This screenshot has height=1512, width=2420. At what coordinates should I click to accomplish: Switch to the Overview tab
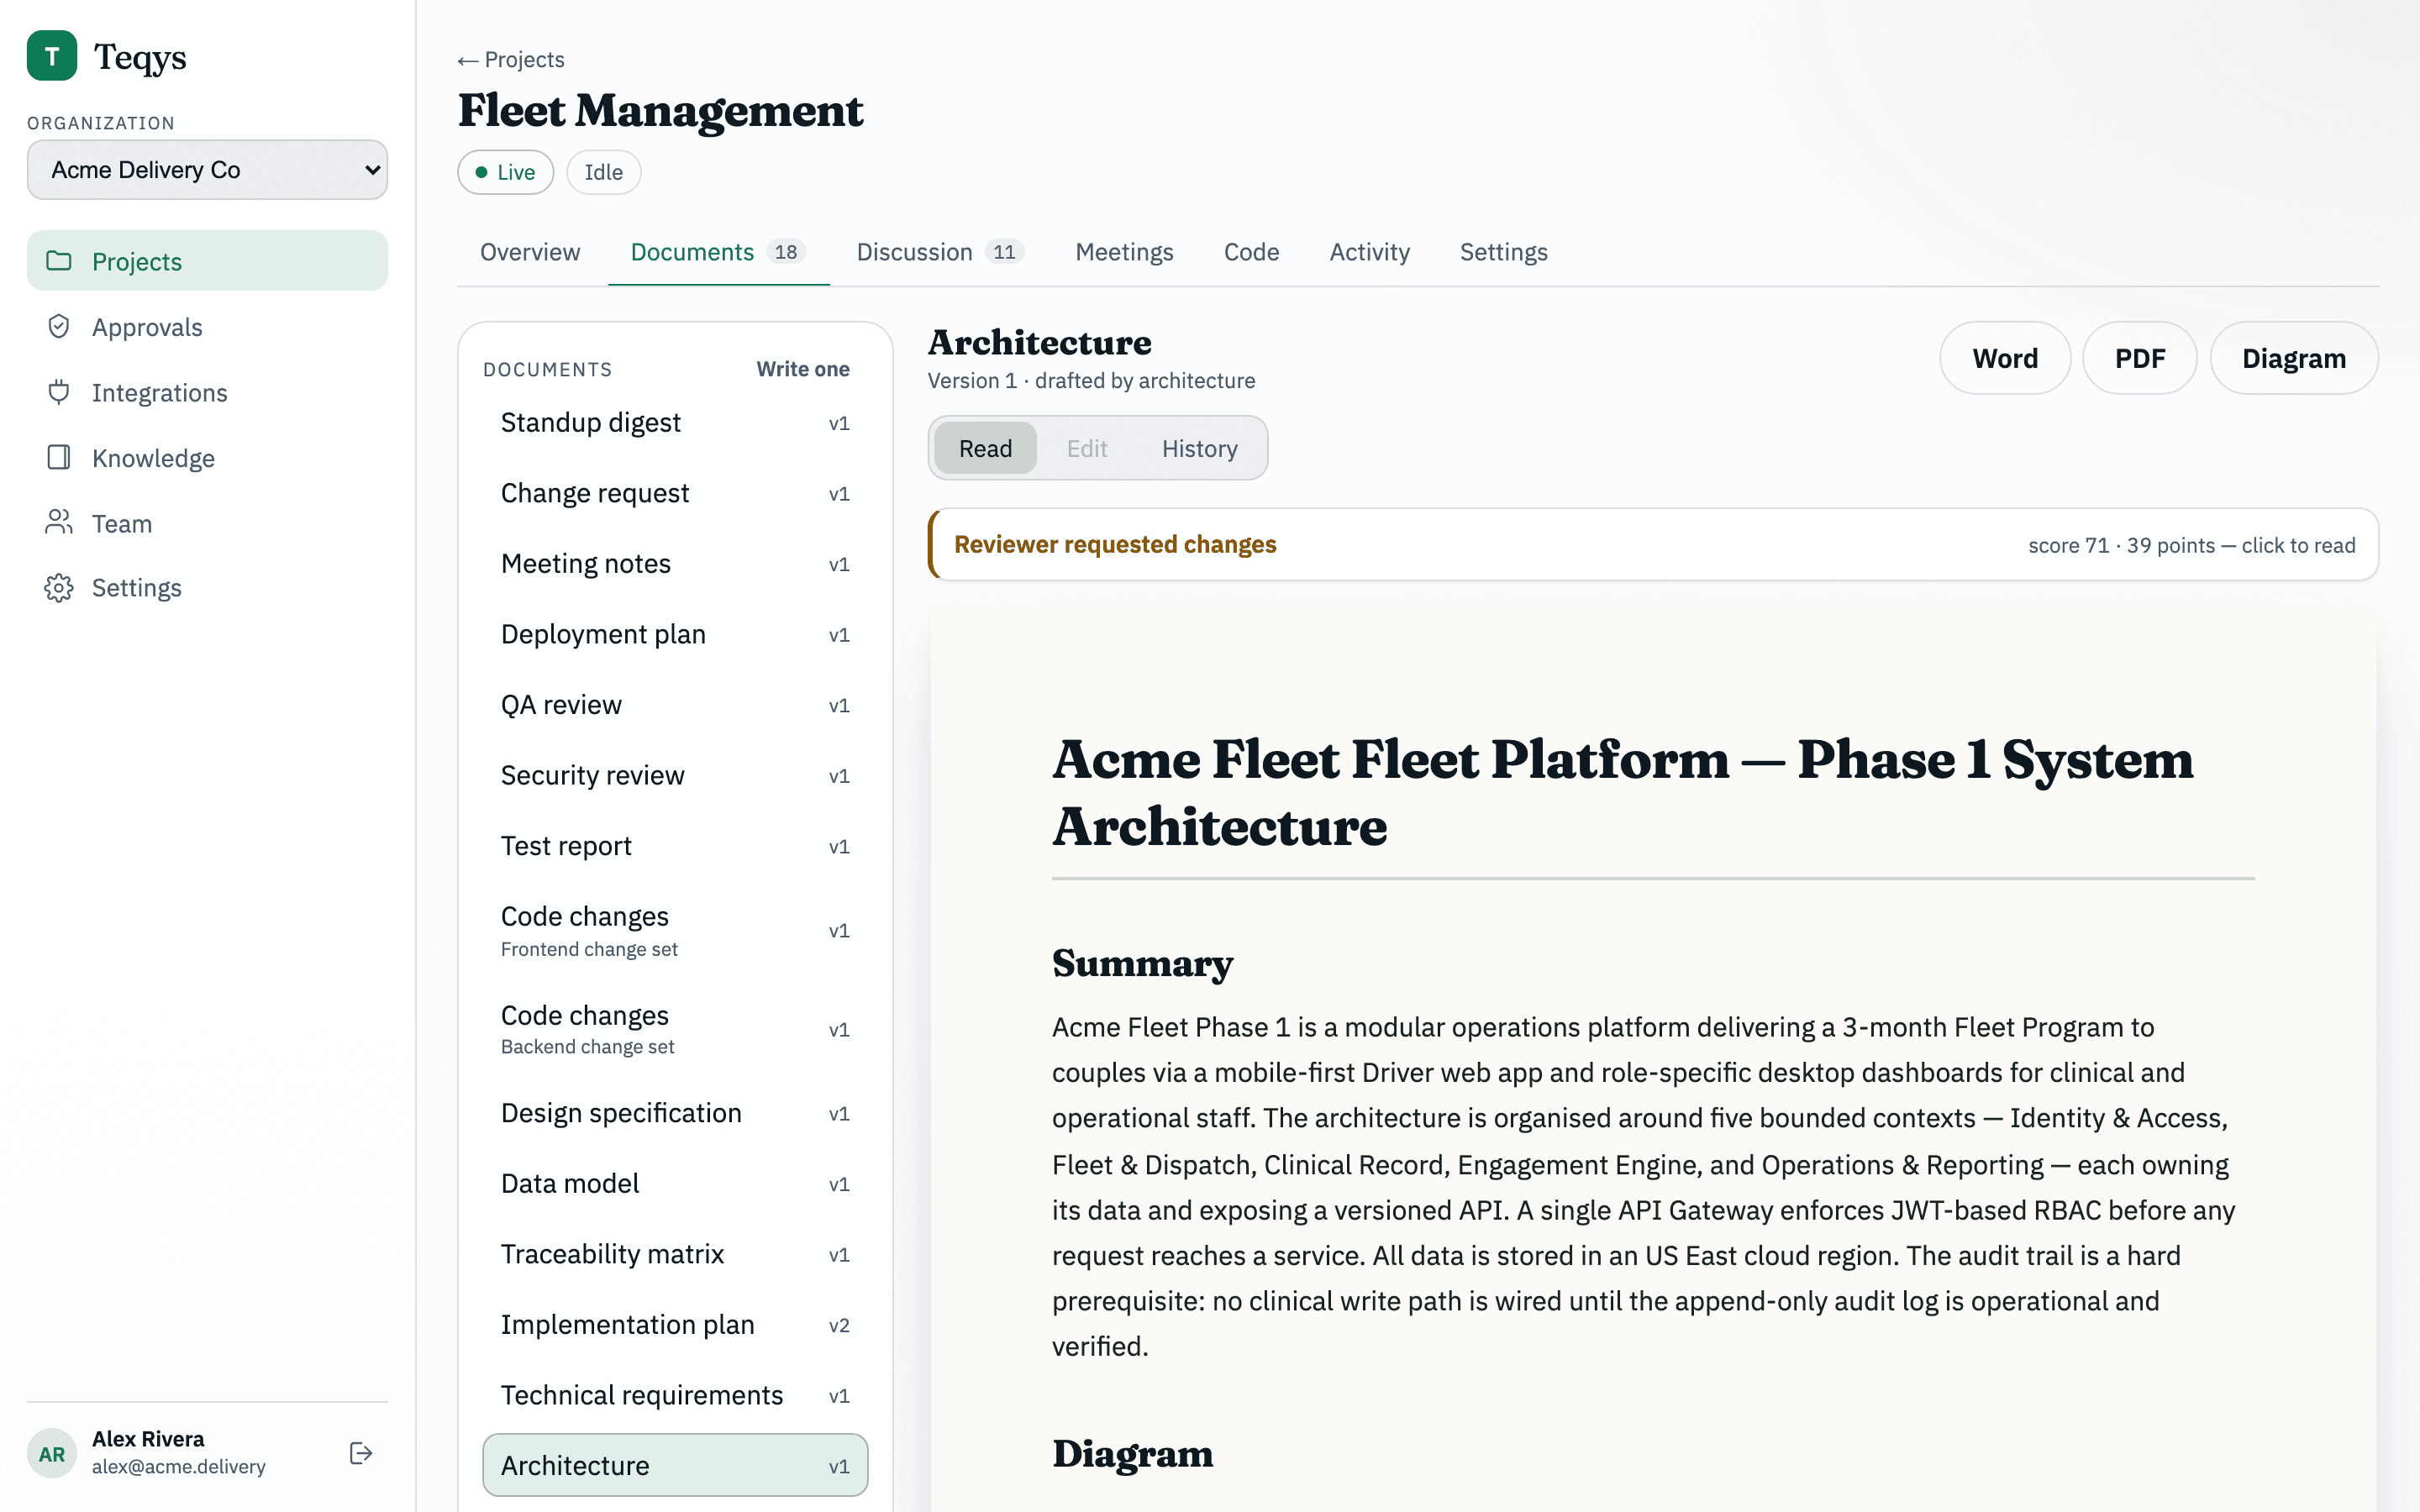pos(530,252)
